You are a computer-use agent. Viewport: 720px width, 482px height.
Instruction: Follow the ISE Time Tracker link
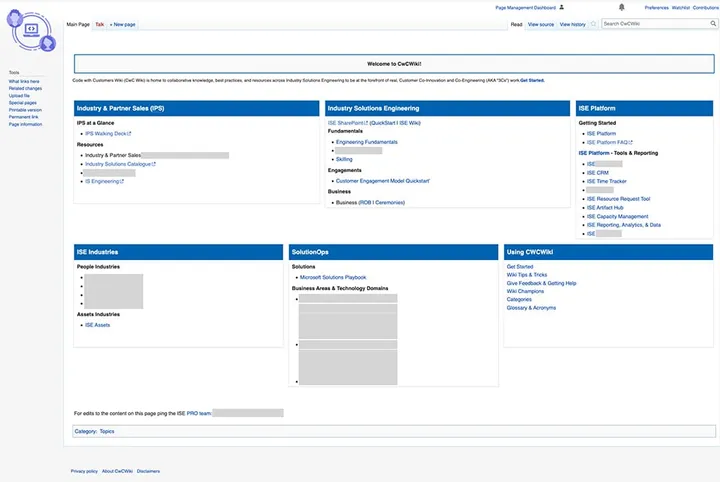(x=606, y=181)
